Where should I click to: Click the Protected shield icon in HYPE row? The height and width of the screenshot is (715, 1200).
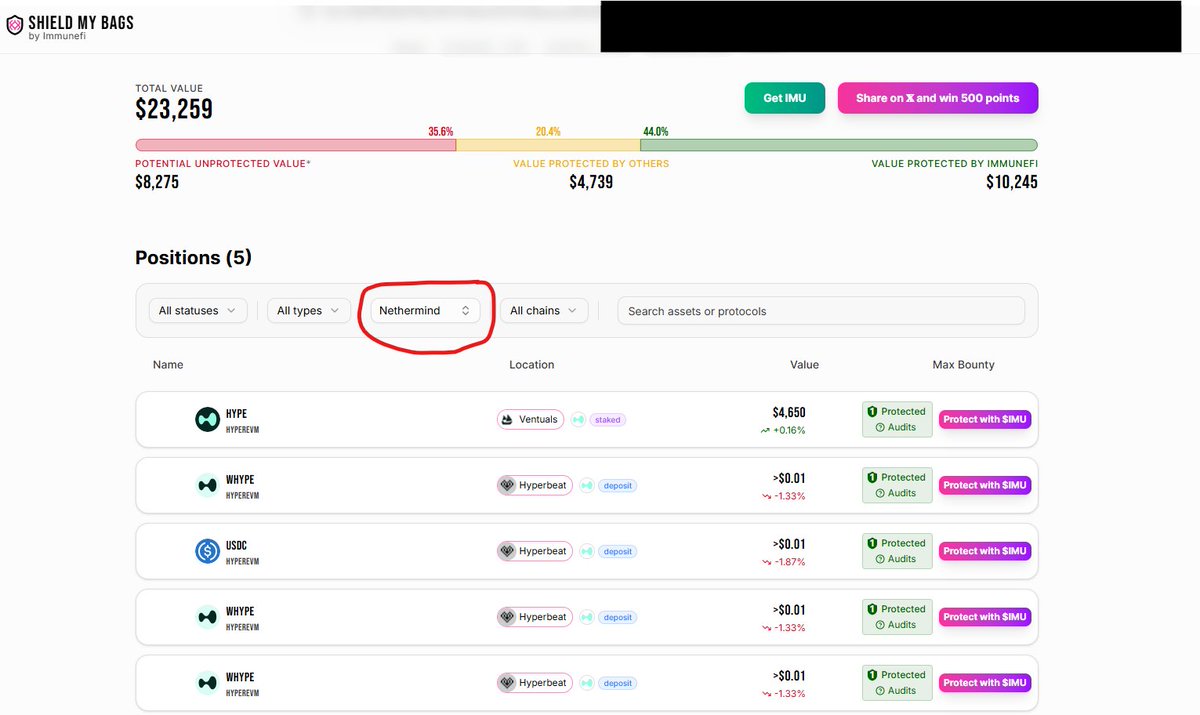pyautogui.click(x=872, y=411)
